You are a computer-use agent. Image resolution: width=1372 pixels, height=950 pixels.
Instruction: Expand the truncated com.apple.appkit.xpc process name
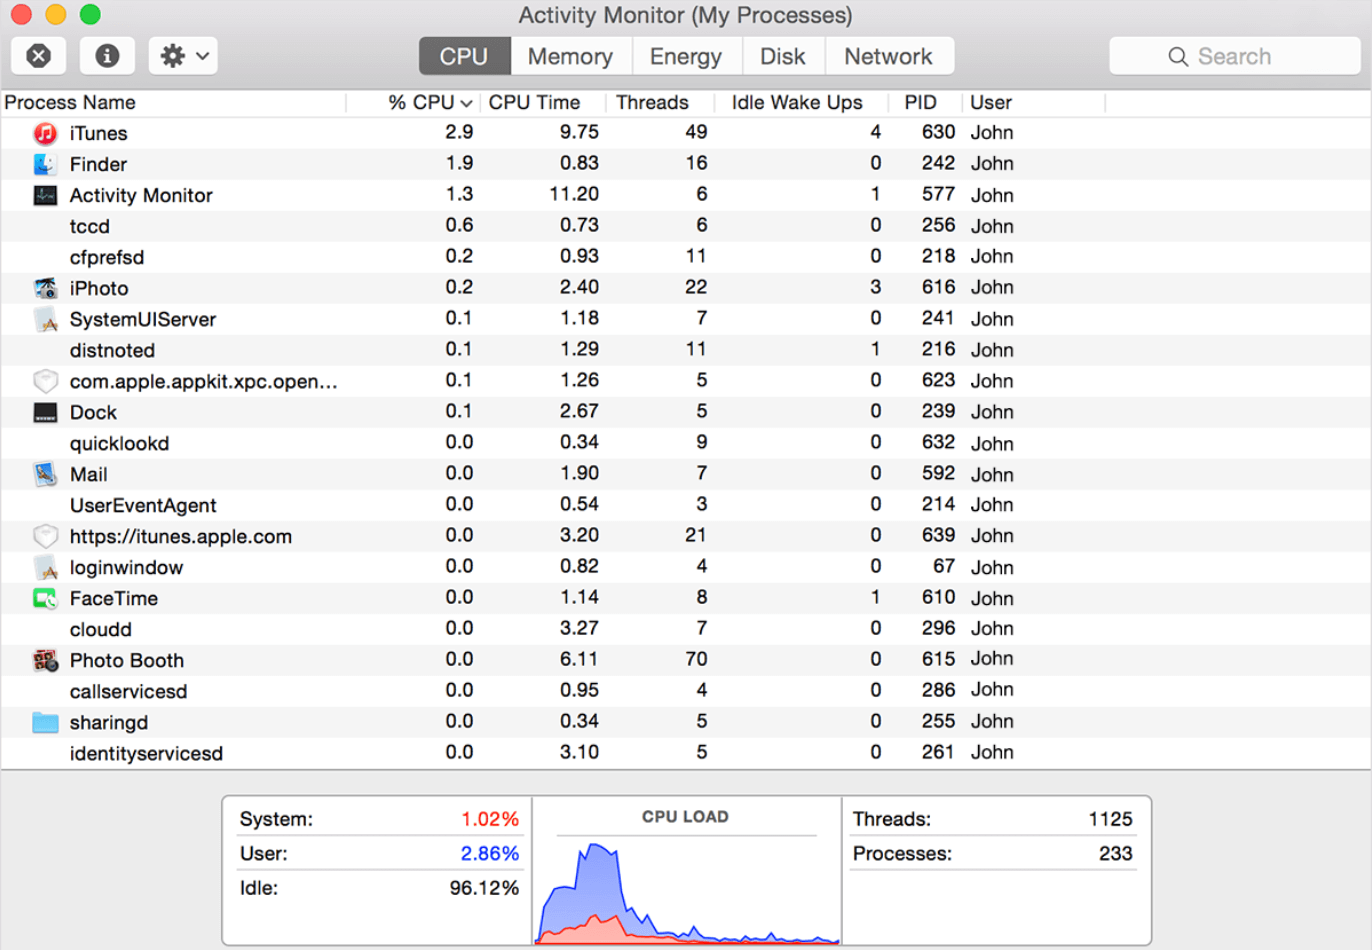click(x=203, y=381)
